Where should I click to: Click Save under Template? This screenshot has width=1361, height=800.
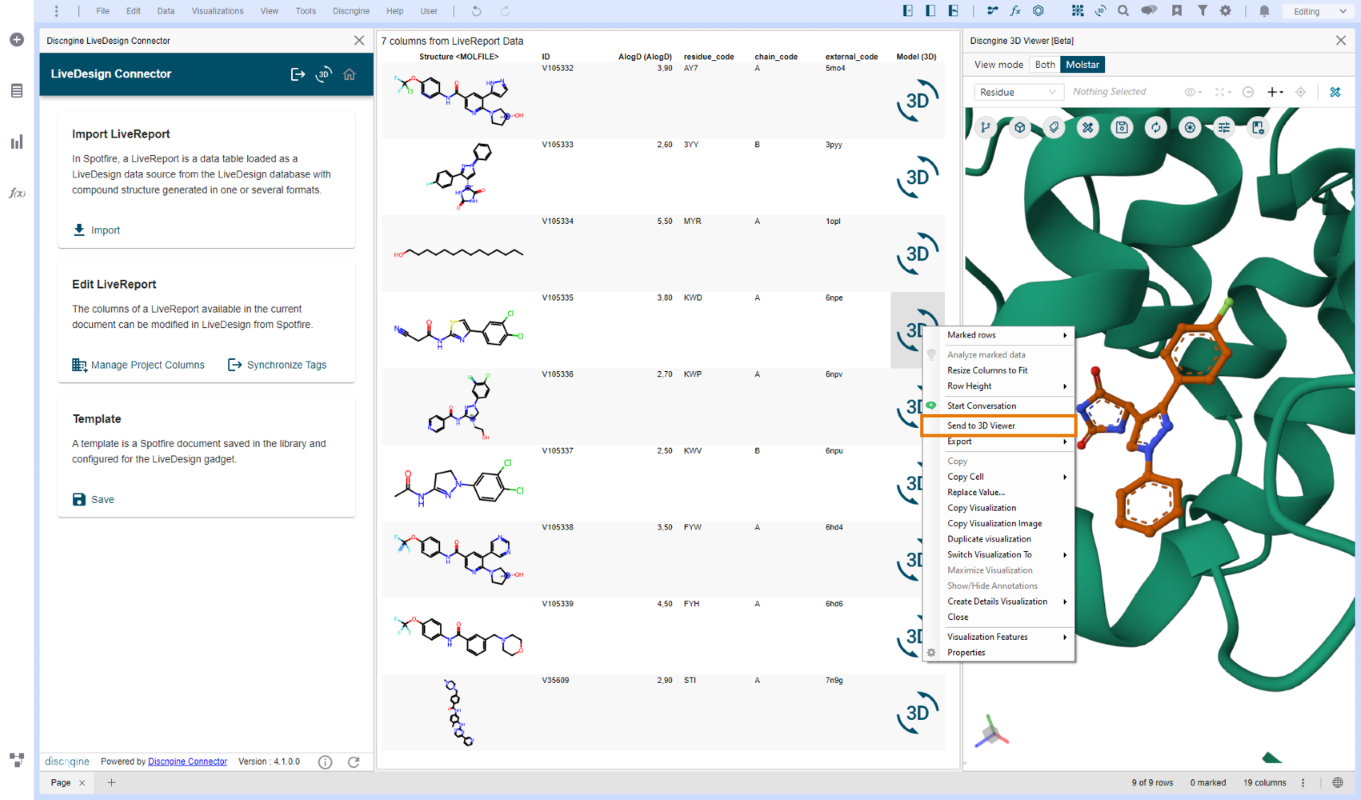pos(93,499)
